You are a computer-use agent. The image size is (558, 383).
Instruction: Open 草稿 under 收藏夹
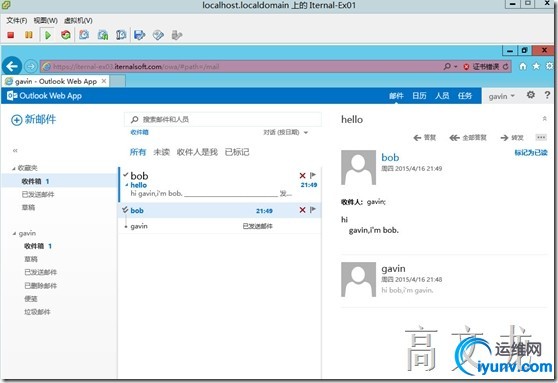[28, 208]
